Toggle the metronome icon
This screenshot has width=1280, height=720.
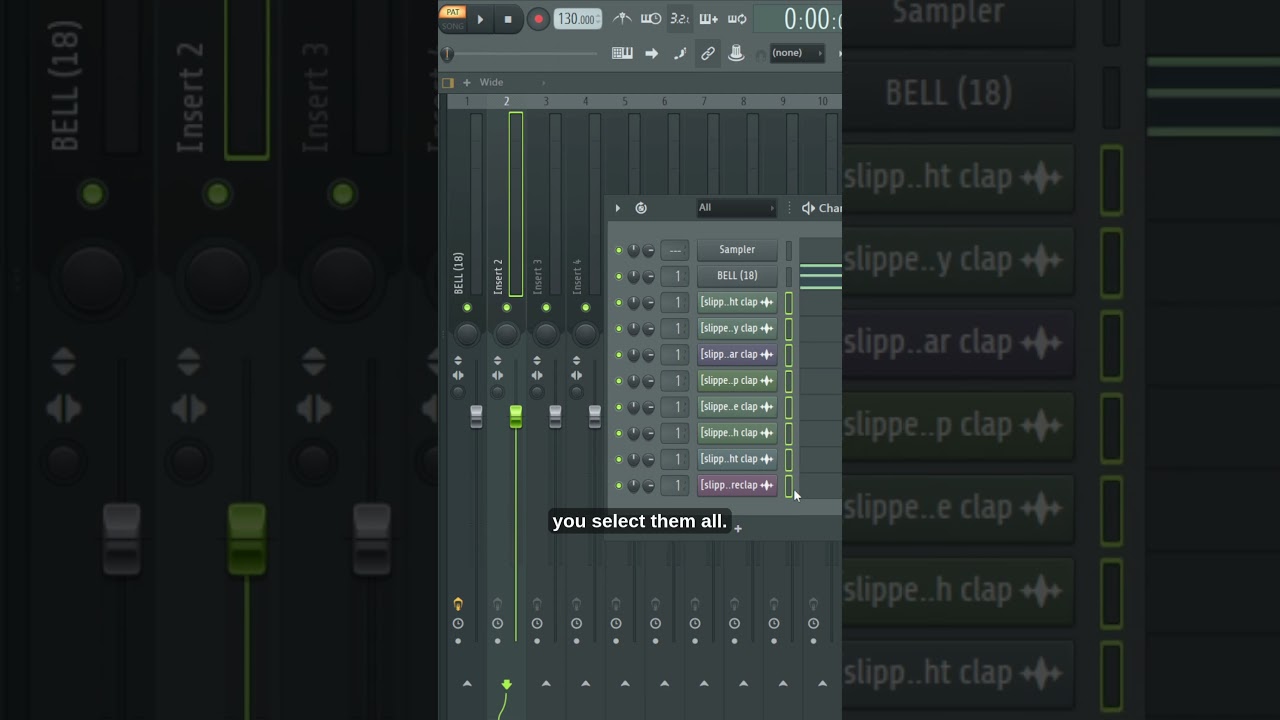pos(622,19)
